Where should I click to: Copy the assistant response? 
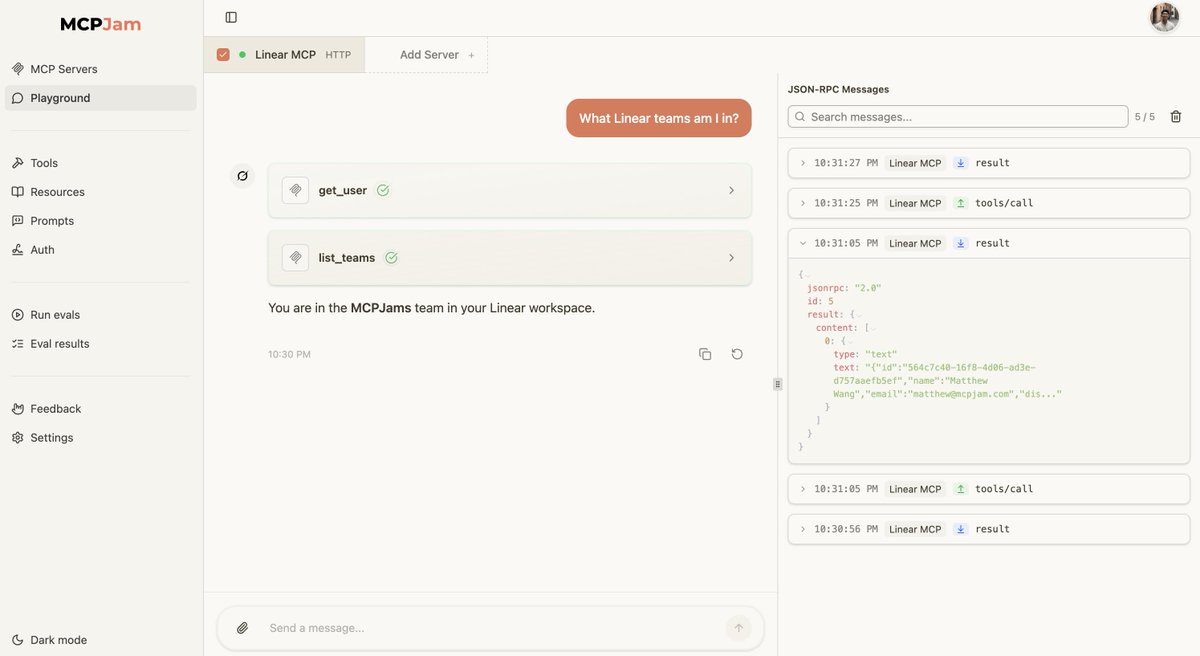click(705, 354)
